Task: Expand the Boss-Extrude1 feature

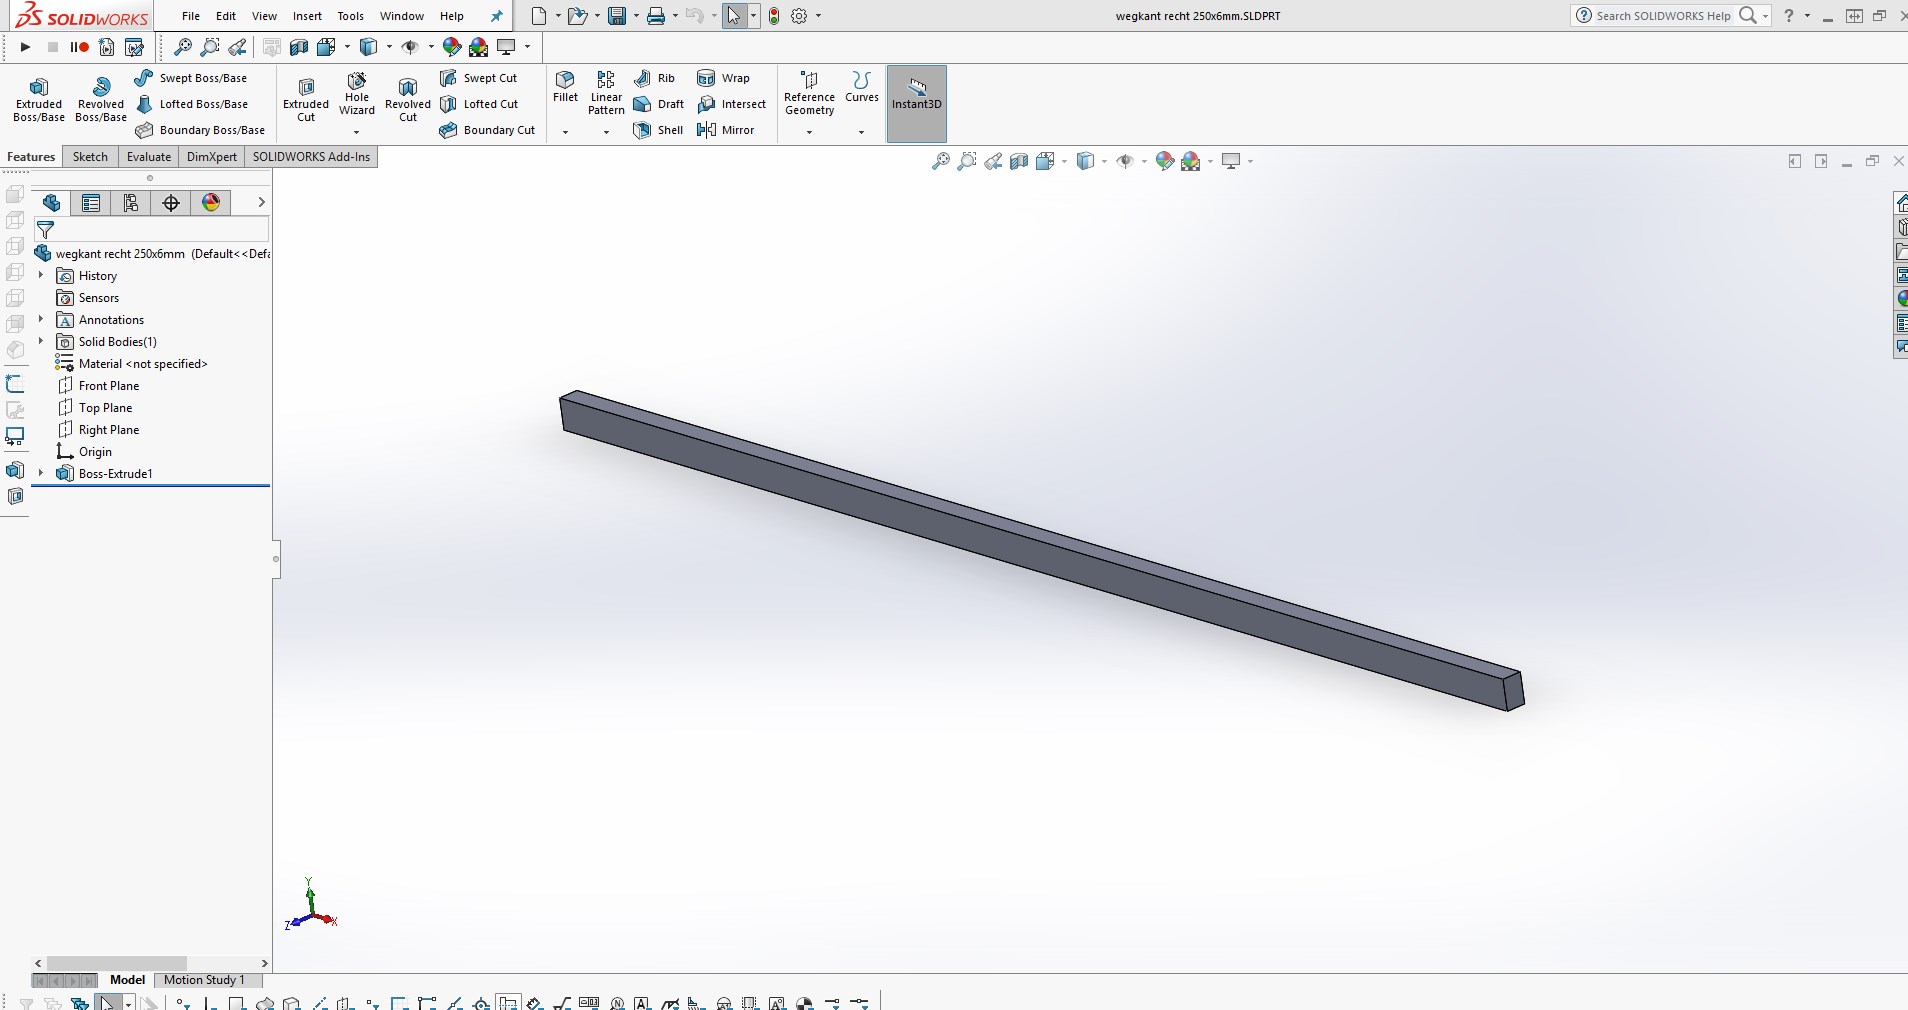Action: pyautogui.click(x=41, y=473)
